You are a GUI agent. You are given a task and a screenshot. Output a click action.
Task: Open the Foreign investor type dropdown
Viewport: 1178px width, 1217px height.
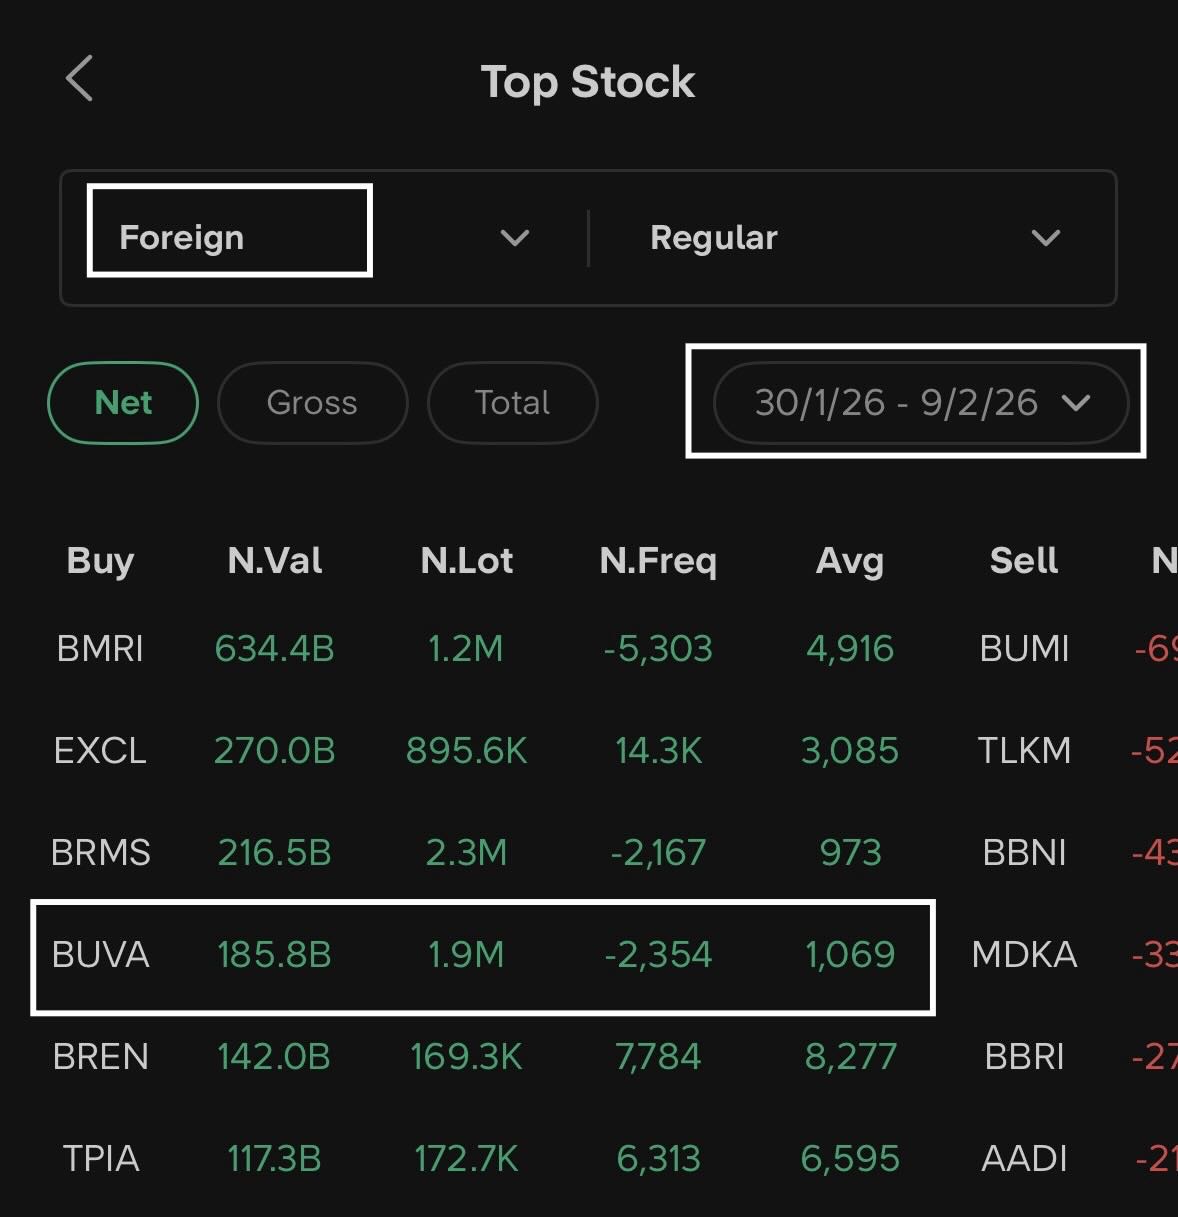pos(182,237)
